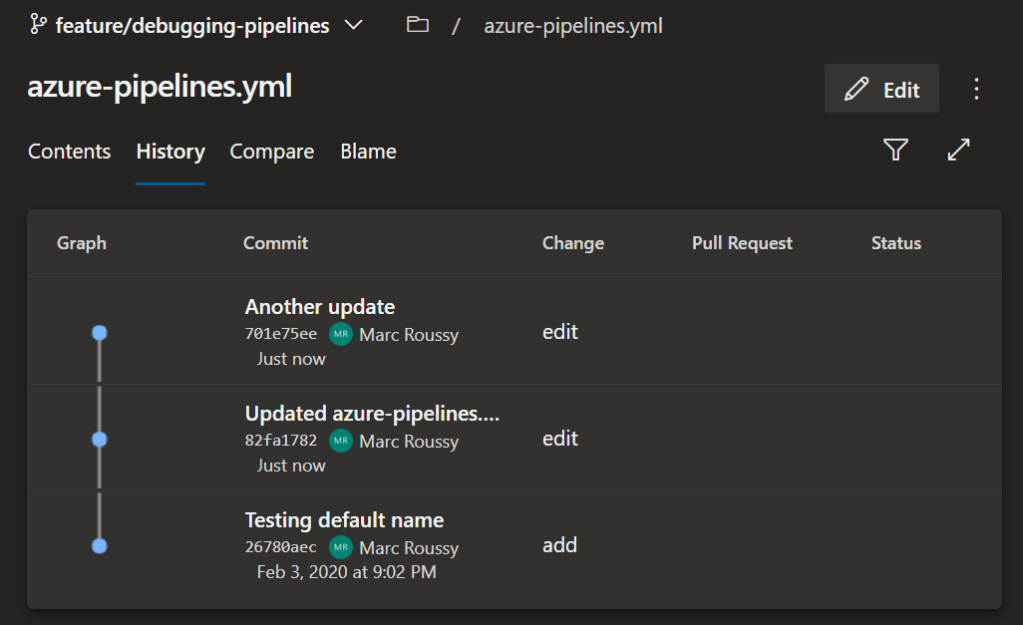Click the Edit button

coord(881,89)
